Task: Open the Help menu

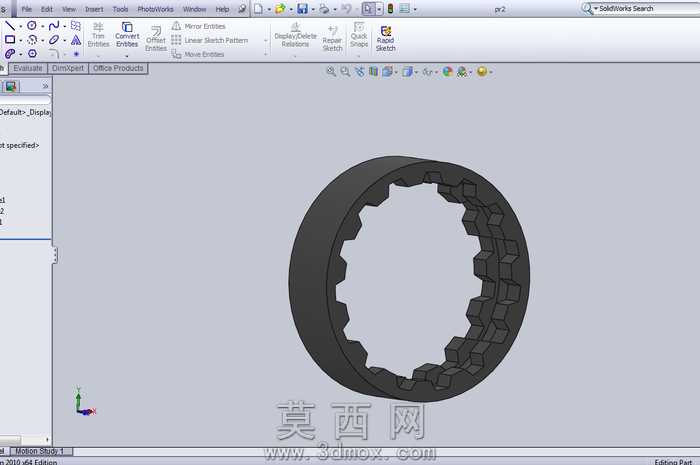Action: click(222, 9)
